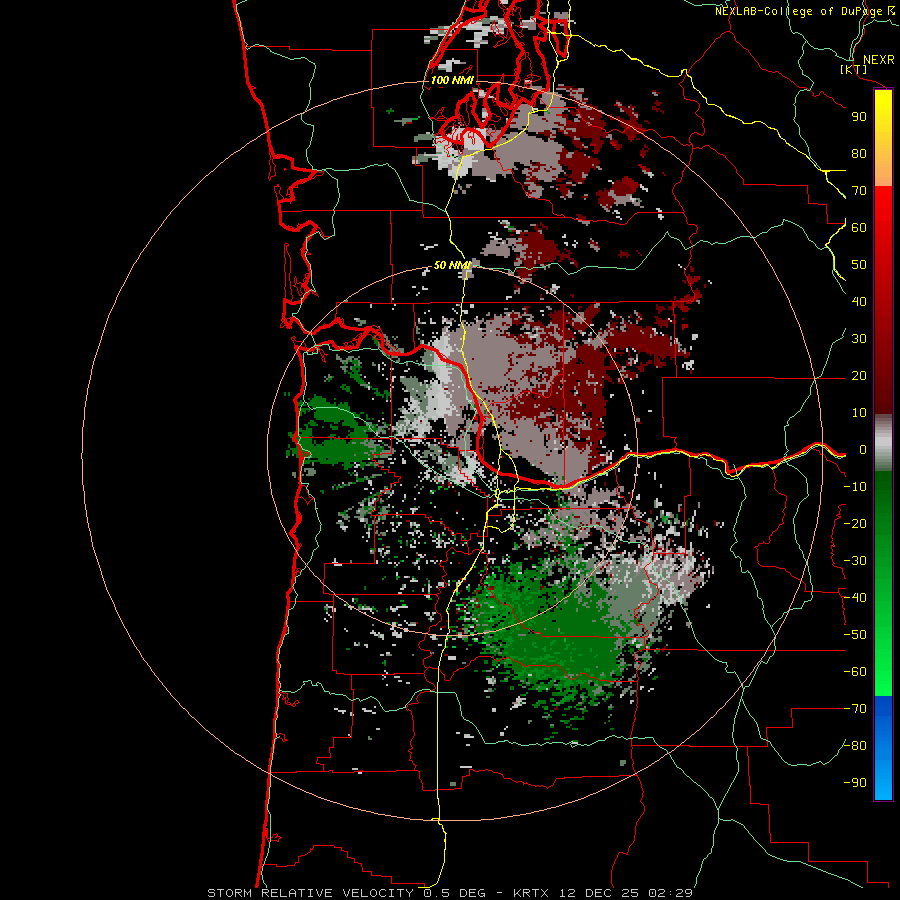Click the -20 value on the velocity scale
The height and width of the screenshot is (900, 900).
855,523
